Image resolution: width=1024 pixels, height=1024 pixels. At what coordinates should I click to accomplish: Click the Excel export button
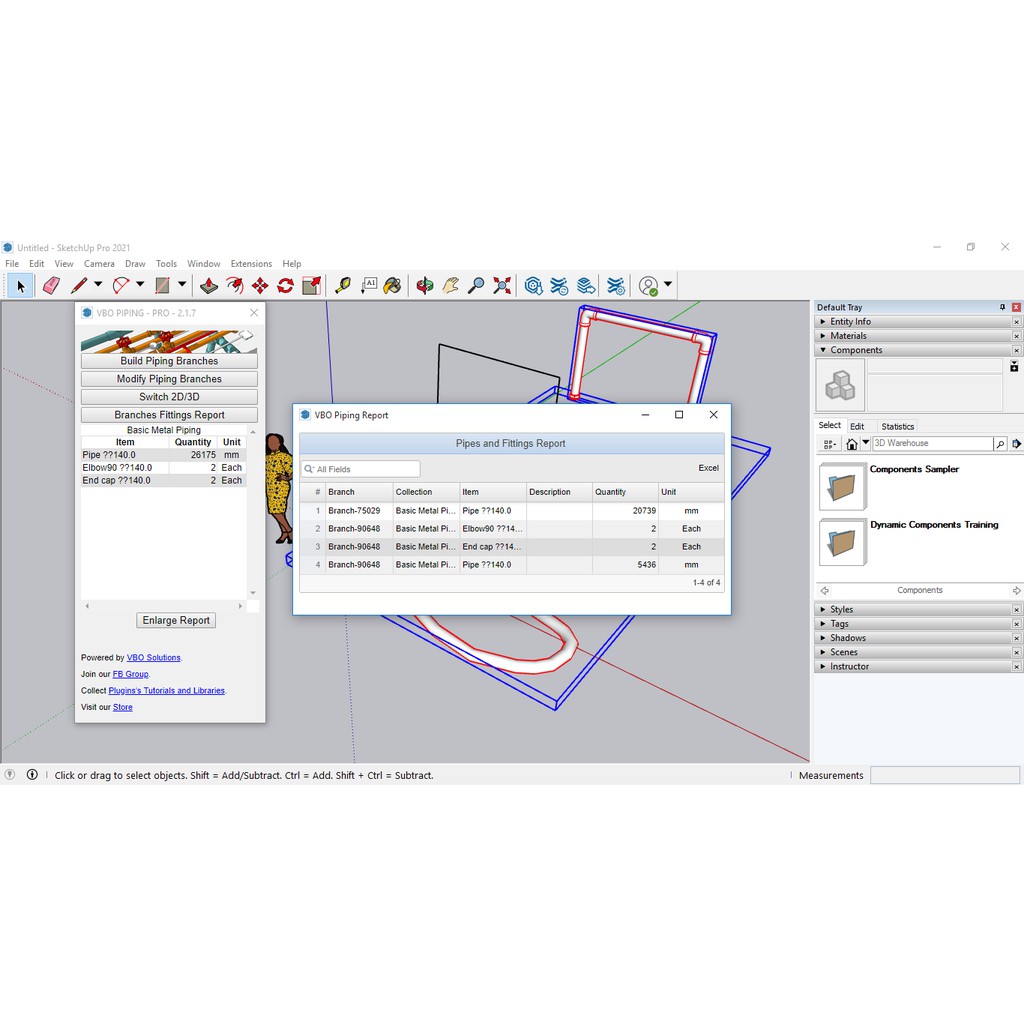pyautogui.click(x=708, y=468)
